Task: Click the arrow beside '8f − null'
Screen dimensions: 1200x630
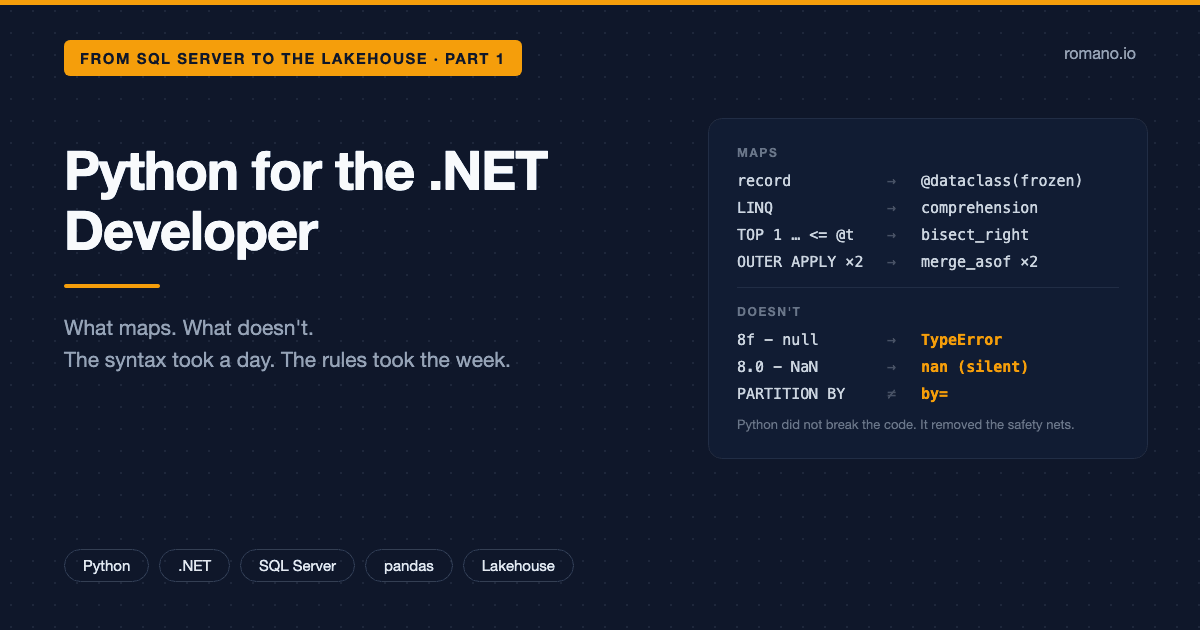Action: pyautogui.click(x=891, y=340)
